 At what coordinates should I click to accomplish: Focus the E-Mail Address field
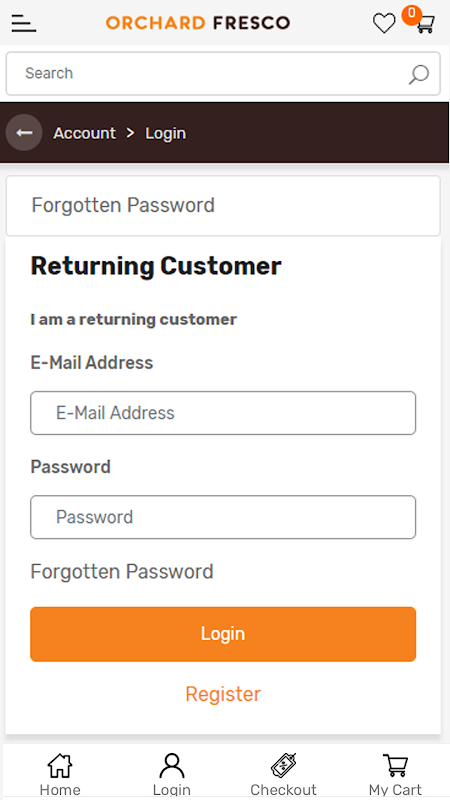pyautogui.click(x=223, y=413)
